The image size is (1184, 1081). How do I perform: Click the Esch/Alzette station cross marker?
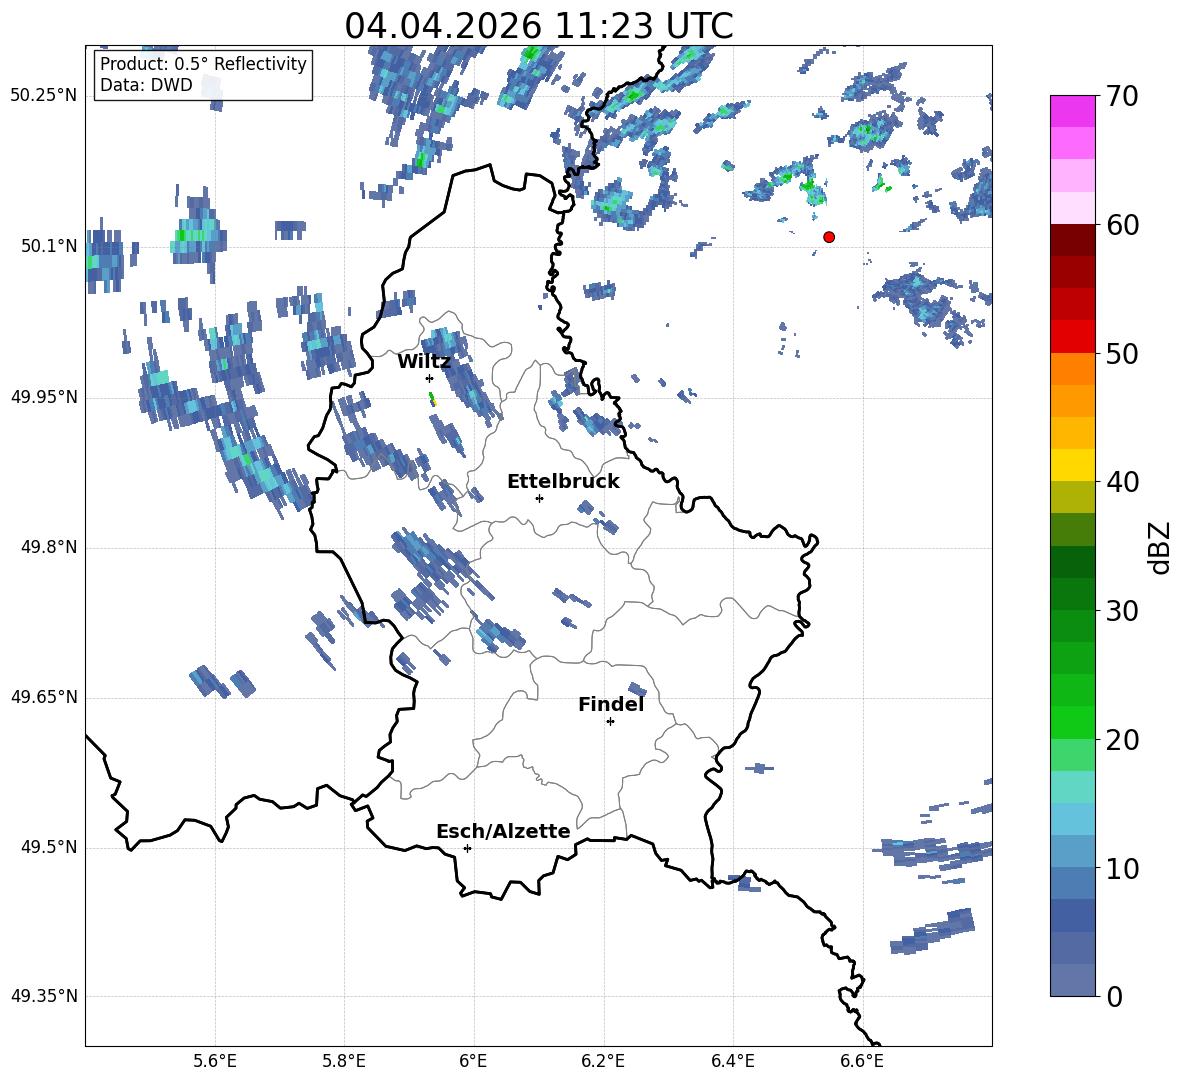467,848
